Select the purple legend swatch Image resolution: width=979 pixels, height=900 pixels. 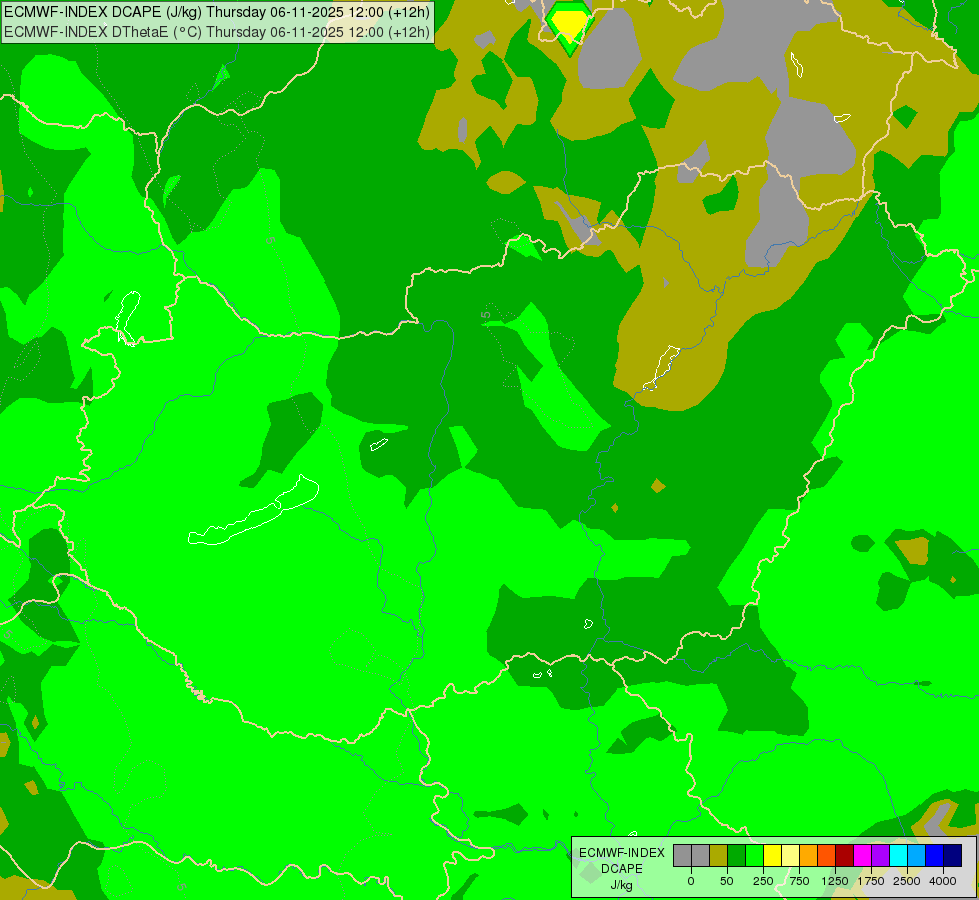881,856
